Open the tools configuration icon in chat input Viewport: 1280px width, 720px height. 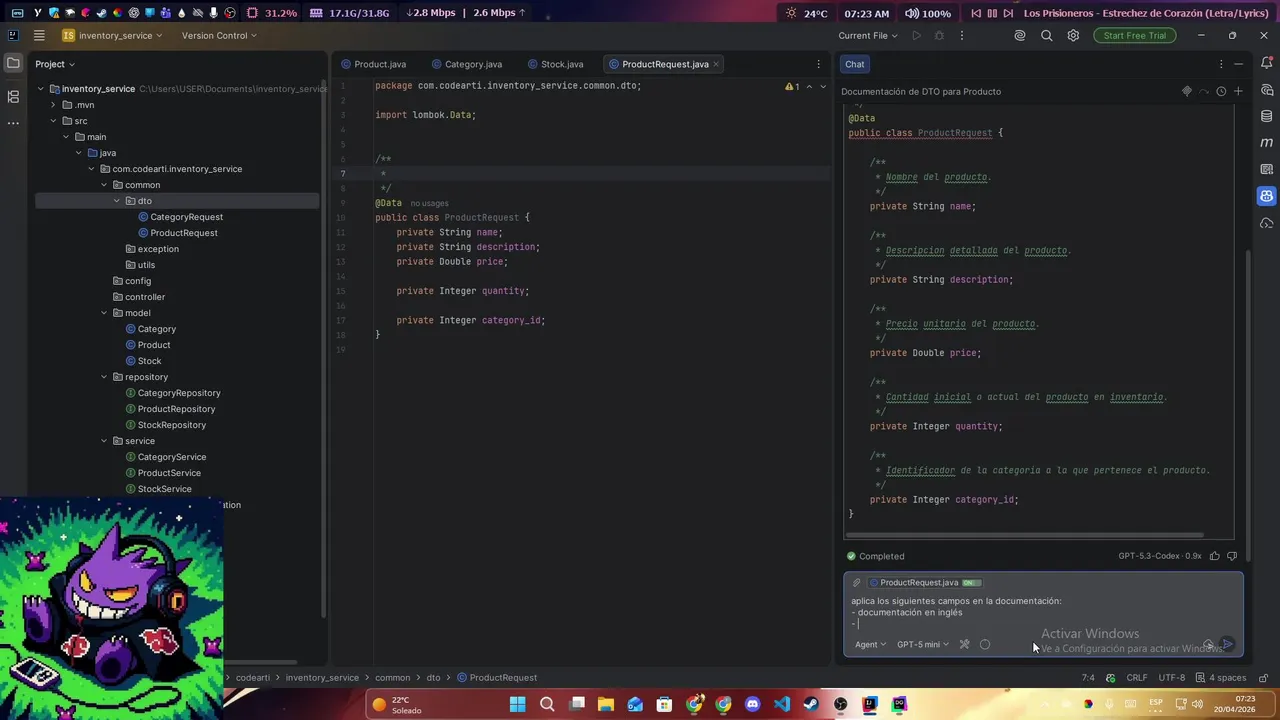(964, 644)
